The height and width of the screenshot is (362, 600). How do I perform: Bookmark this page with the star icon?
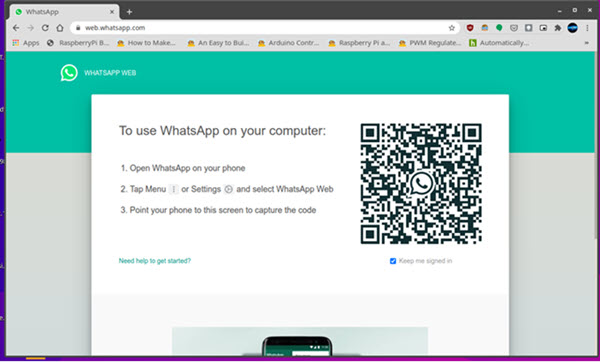[452, 28]
